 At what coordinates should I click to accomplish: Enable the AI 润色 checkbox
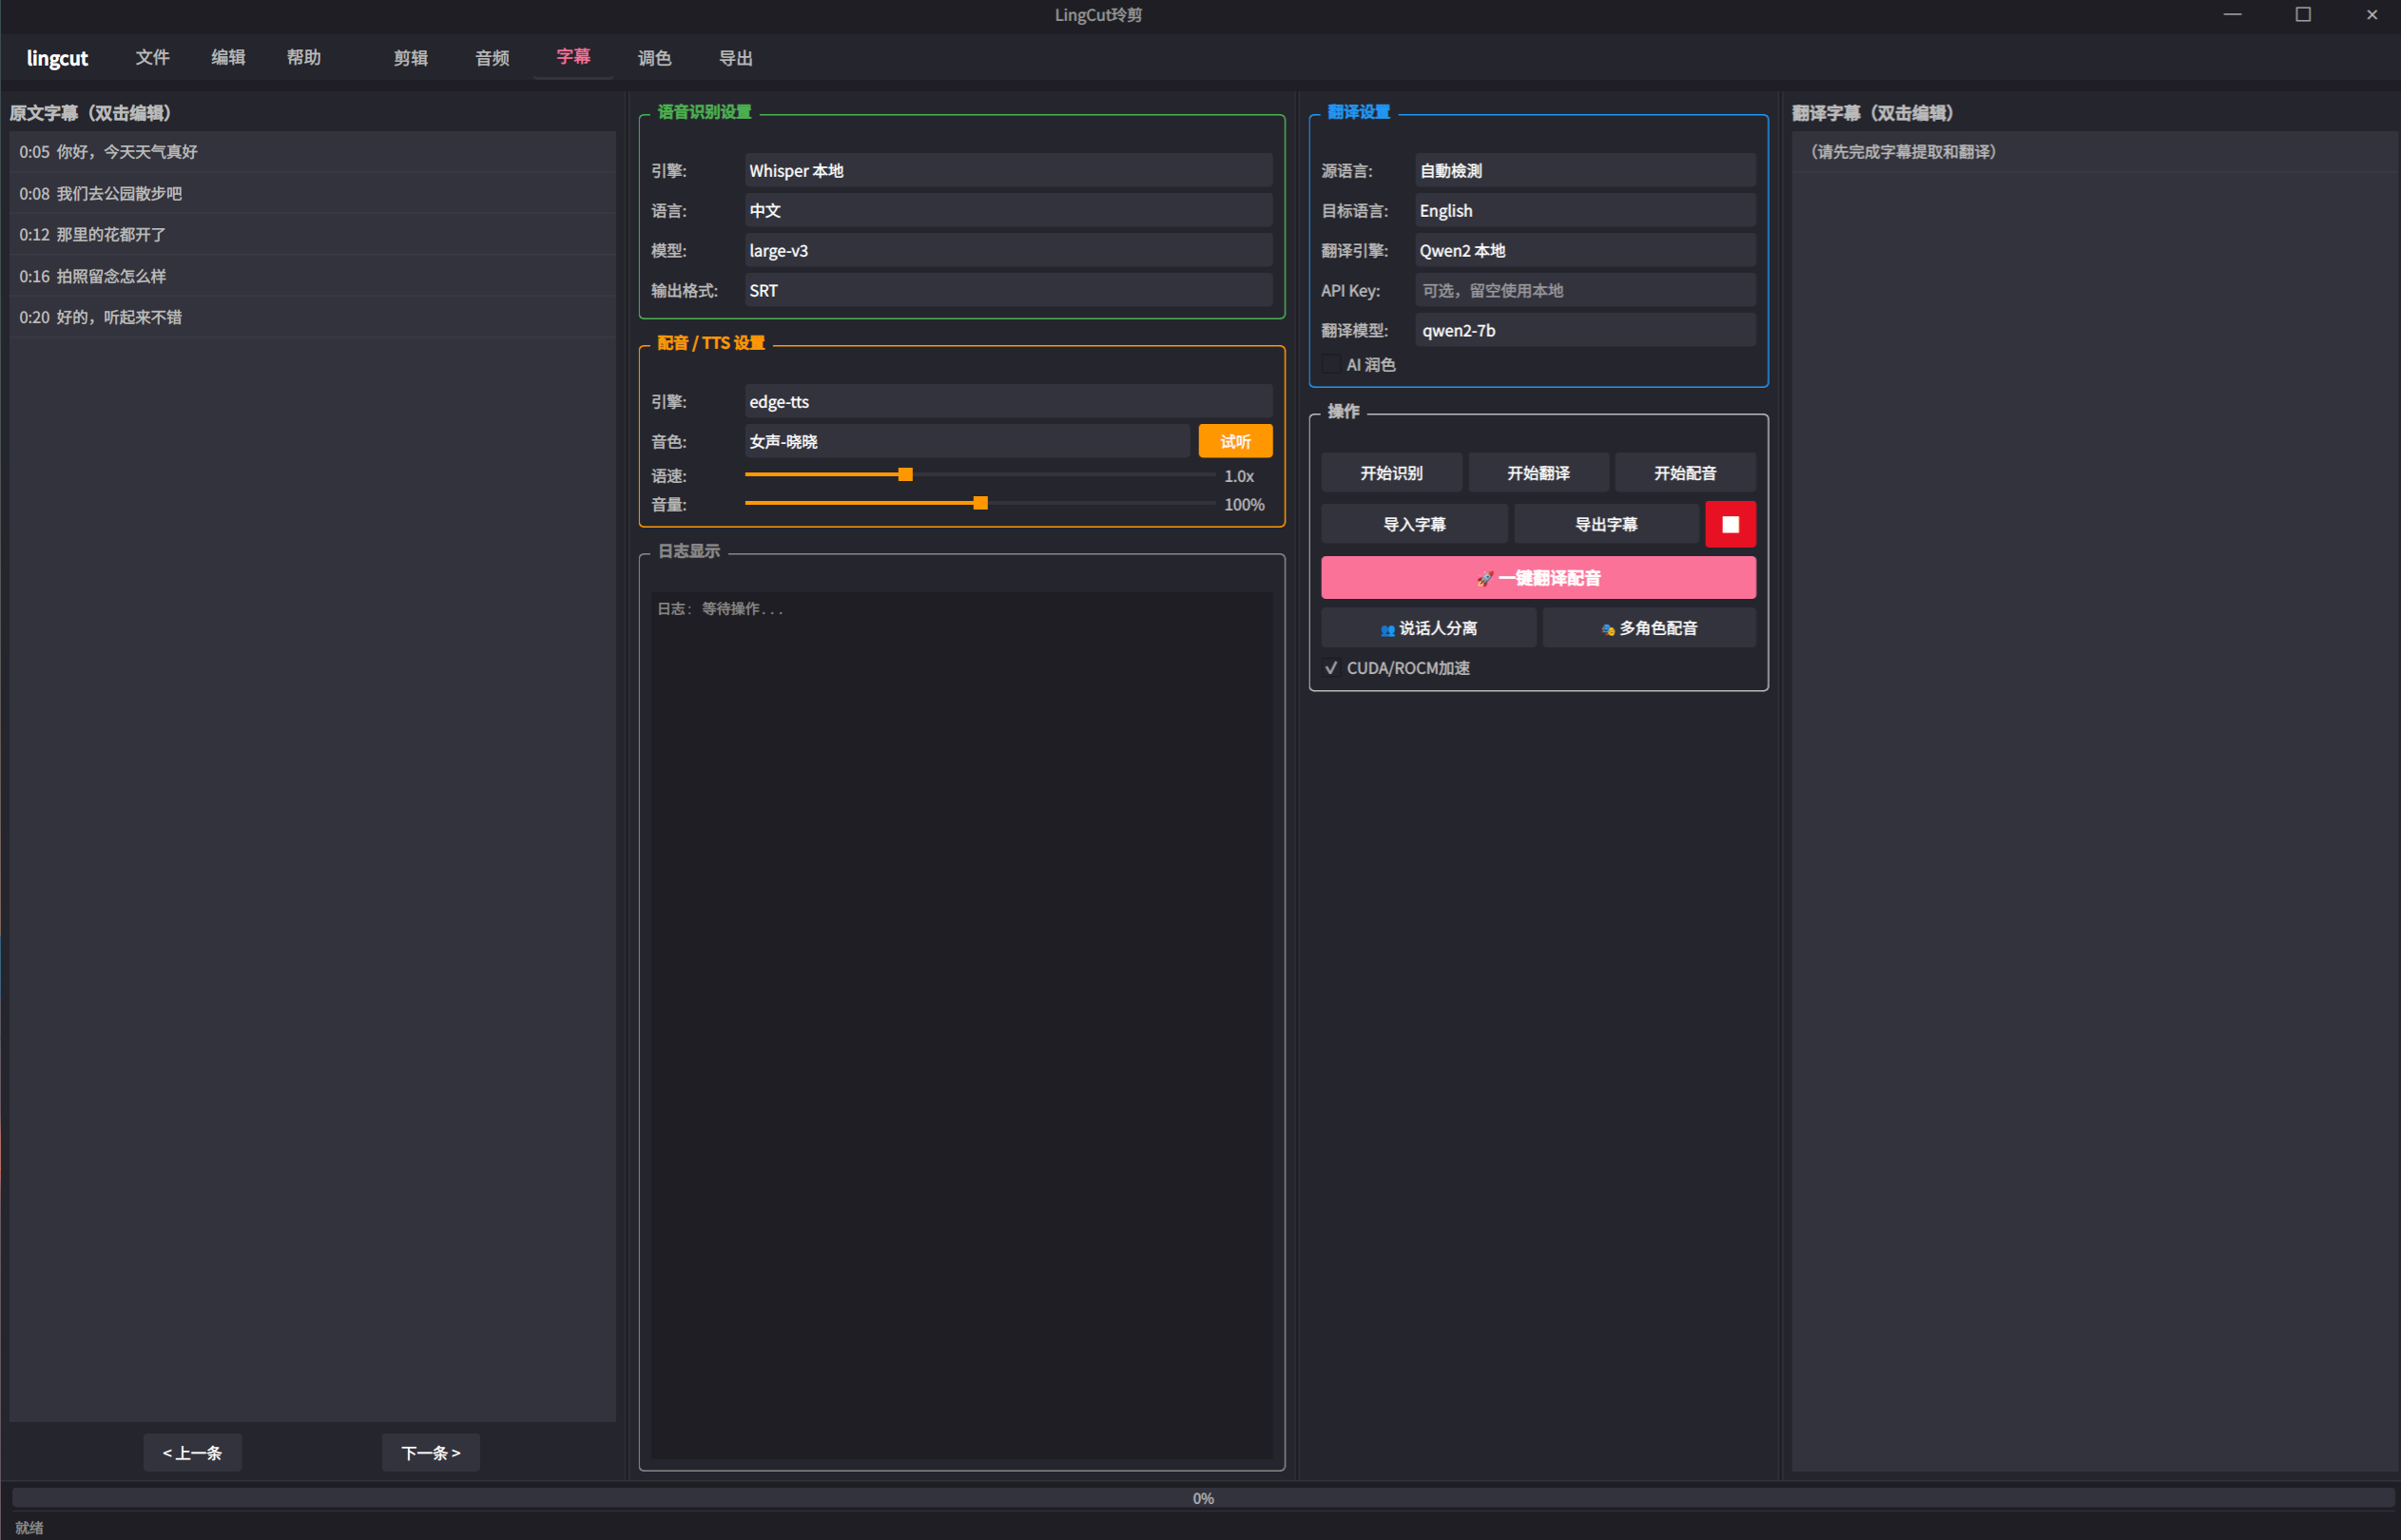point(1331,365)
